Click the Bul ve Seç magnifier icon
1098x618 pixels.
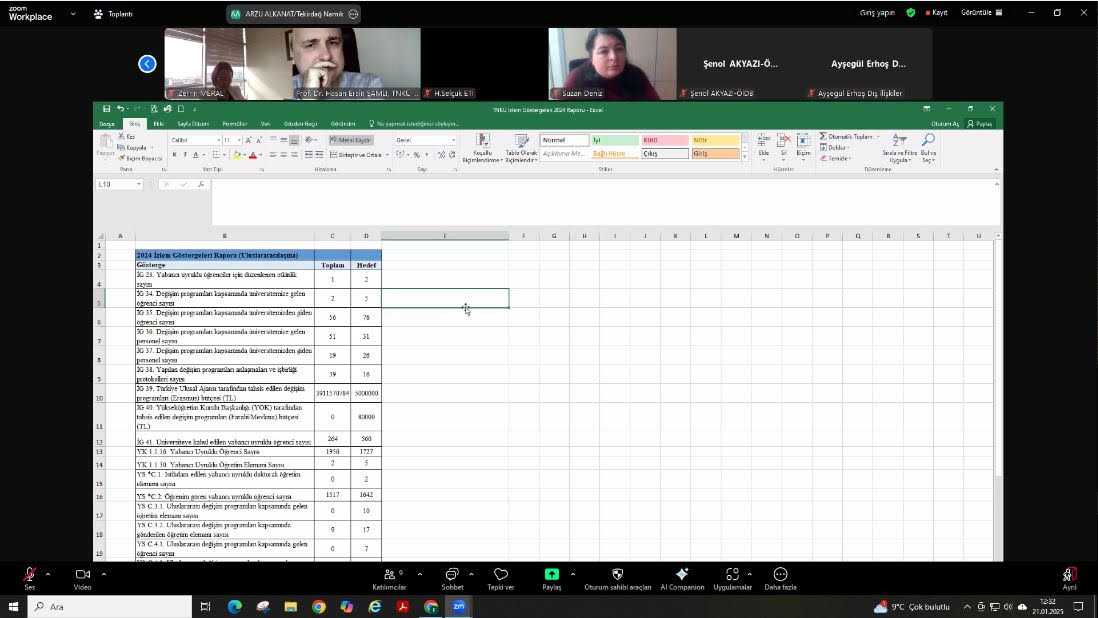tap(929, 140)
